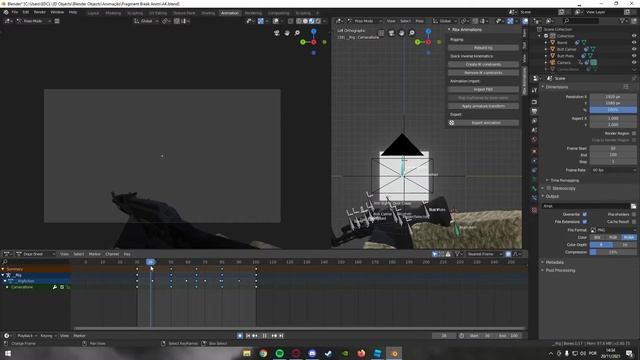Click Create IK constraints button

(x=483, y=64)
